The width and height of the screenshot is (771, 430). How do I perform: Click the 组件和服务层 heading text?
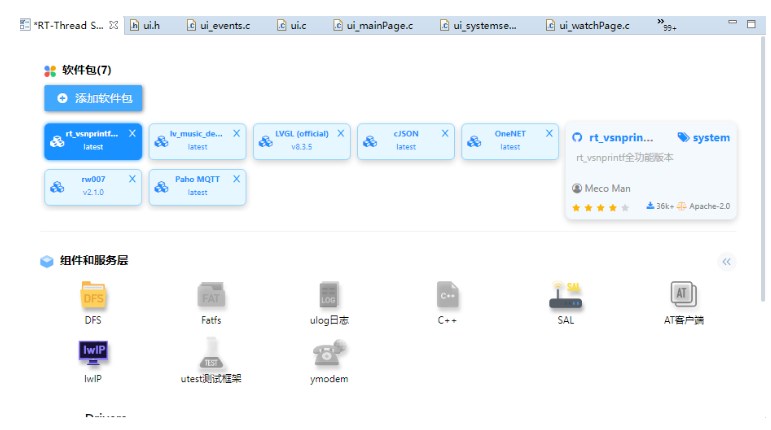pyautogui.click(x=94, y=260)
